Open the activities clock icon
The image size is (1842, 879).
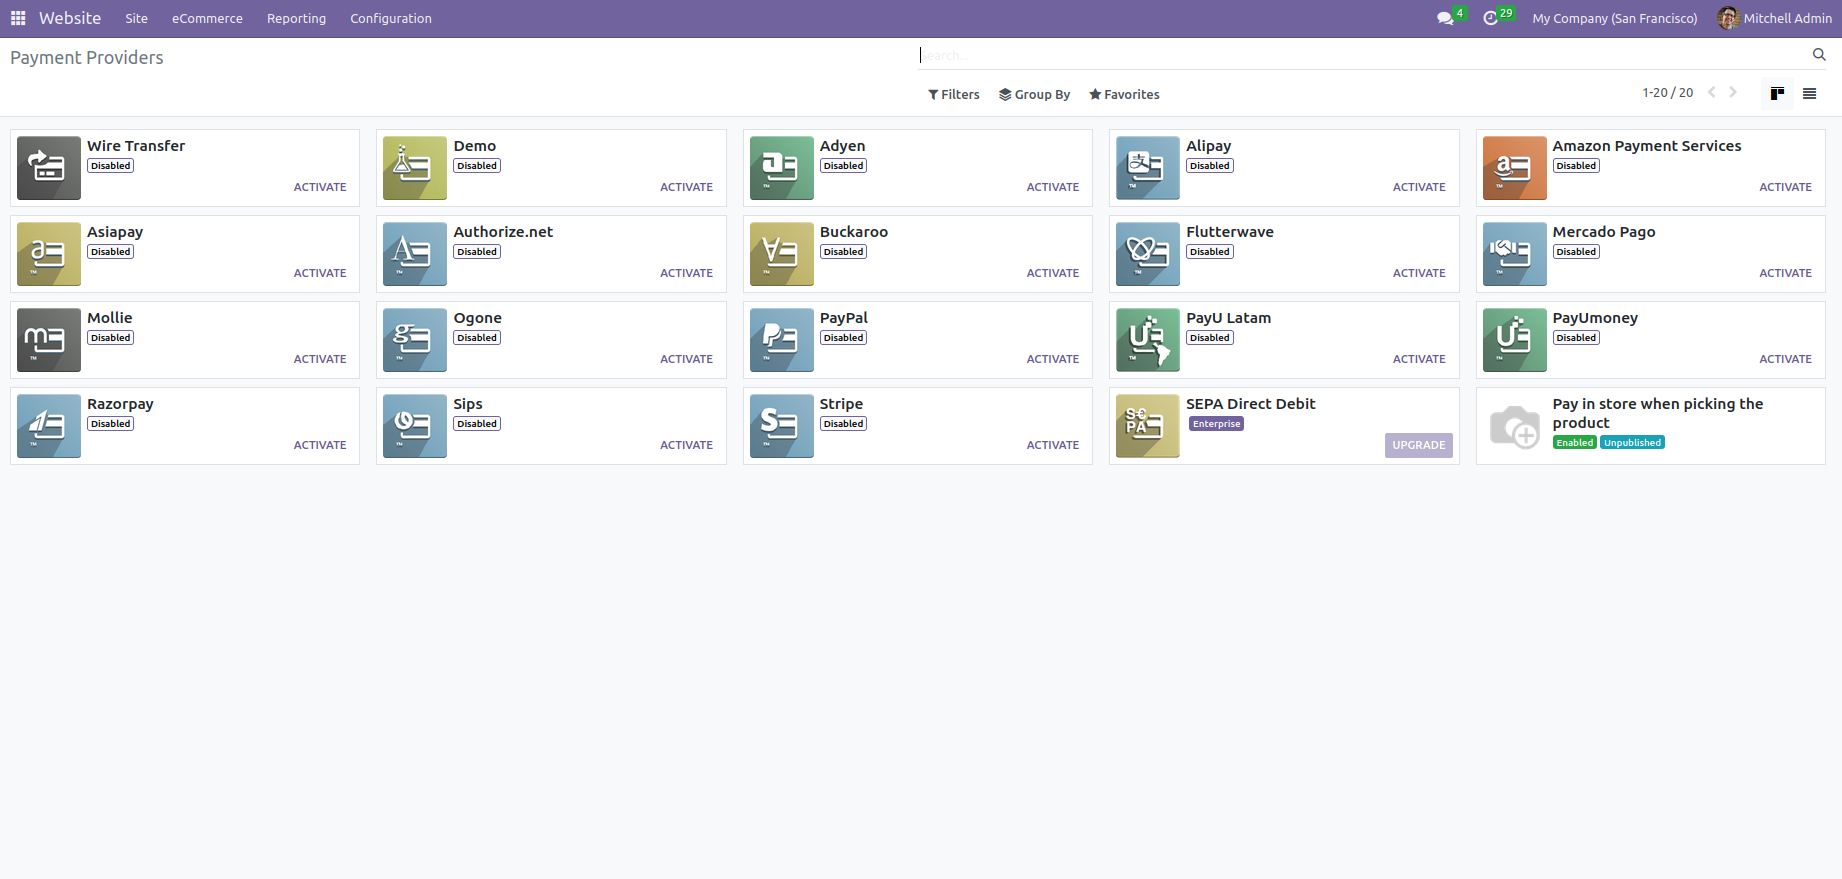[x=1490, y=18]
